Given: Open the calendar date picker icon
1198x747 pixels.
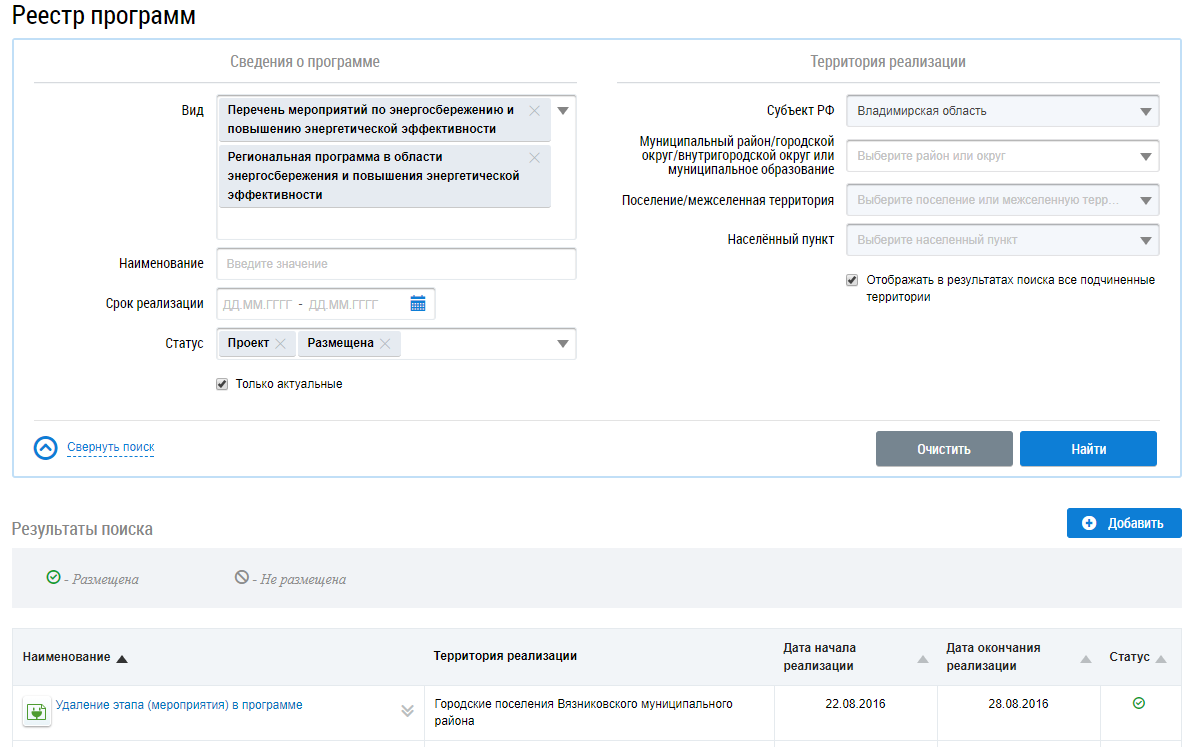Looking at the screenshot, I should [418, 304].
